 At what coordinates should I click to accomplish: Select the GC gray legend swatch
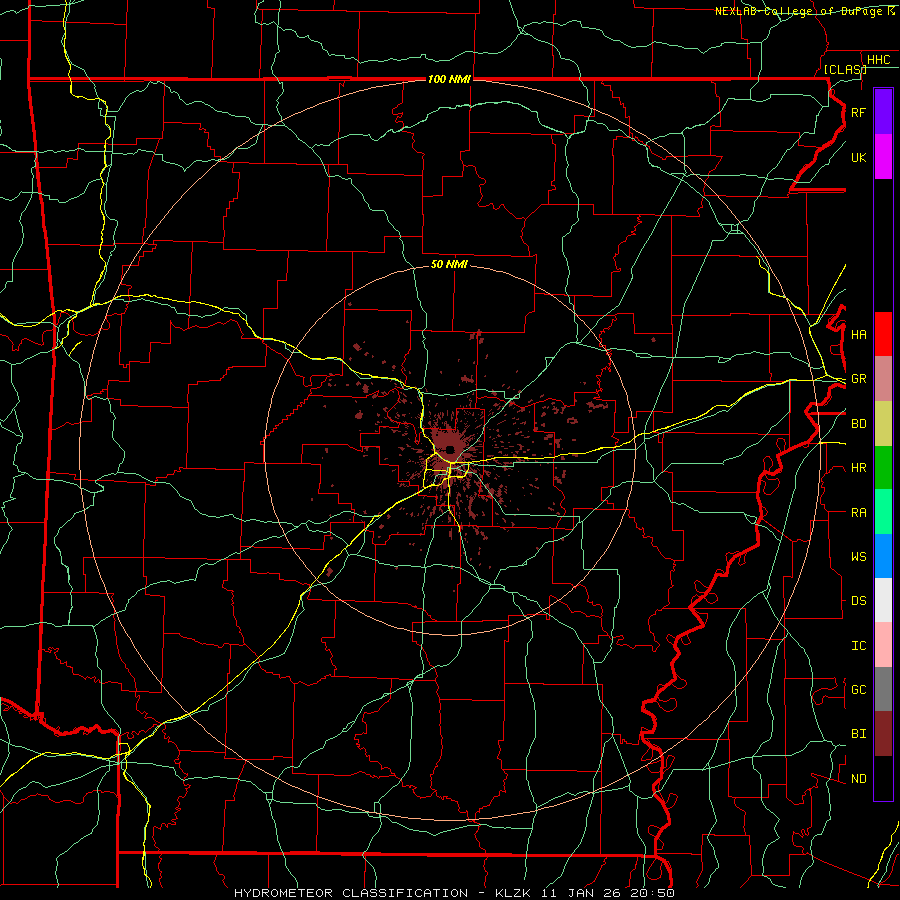(x=883, y=689)
